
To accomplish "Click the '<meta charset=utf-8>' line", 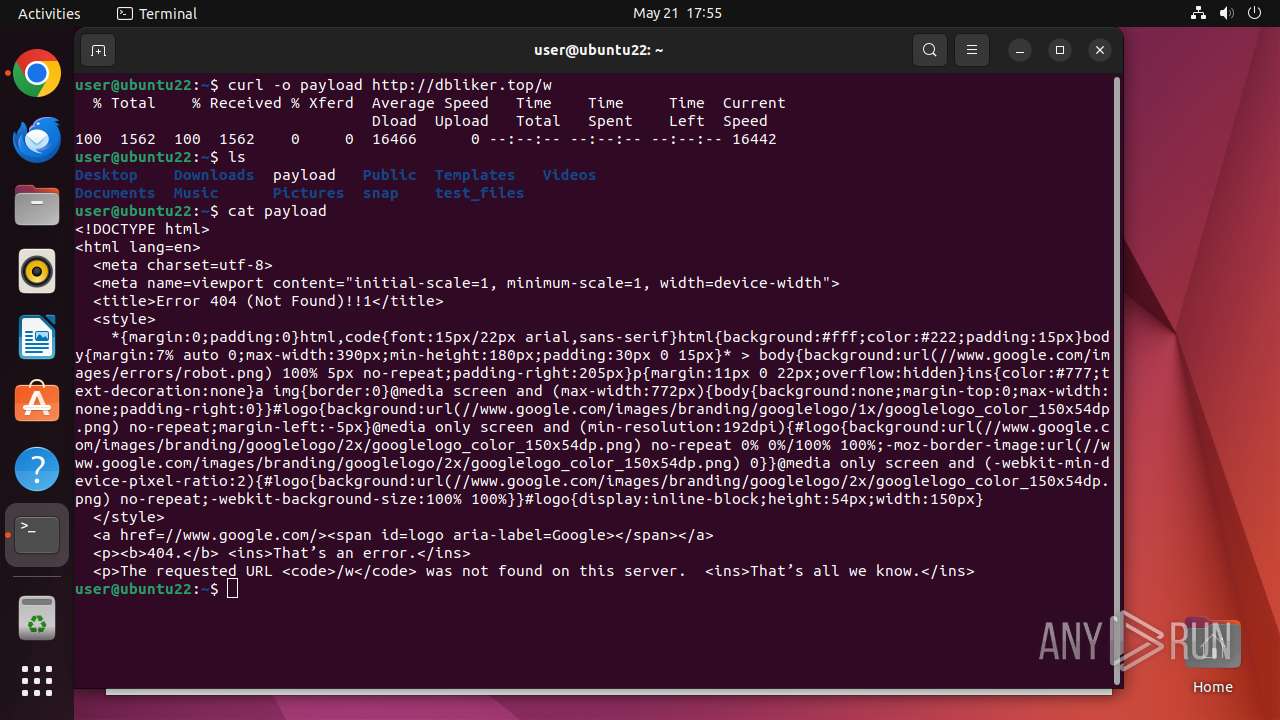I will [x=183, y=265].
